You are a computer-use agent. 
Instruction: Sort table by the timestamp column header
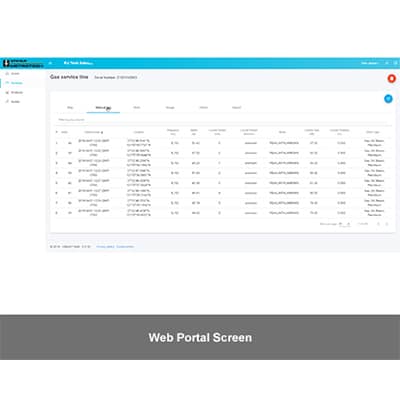click(x=93, y=132)
